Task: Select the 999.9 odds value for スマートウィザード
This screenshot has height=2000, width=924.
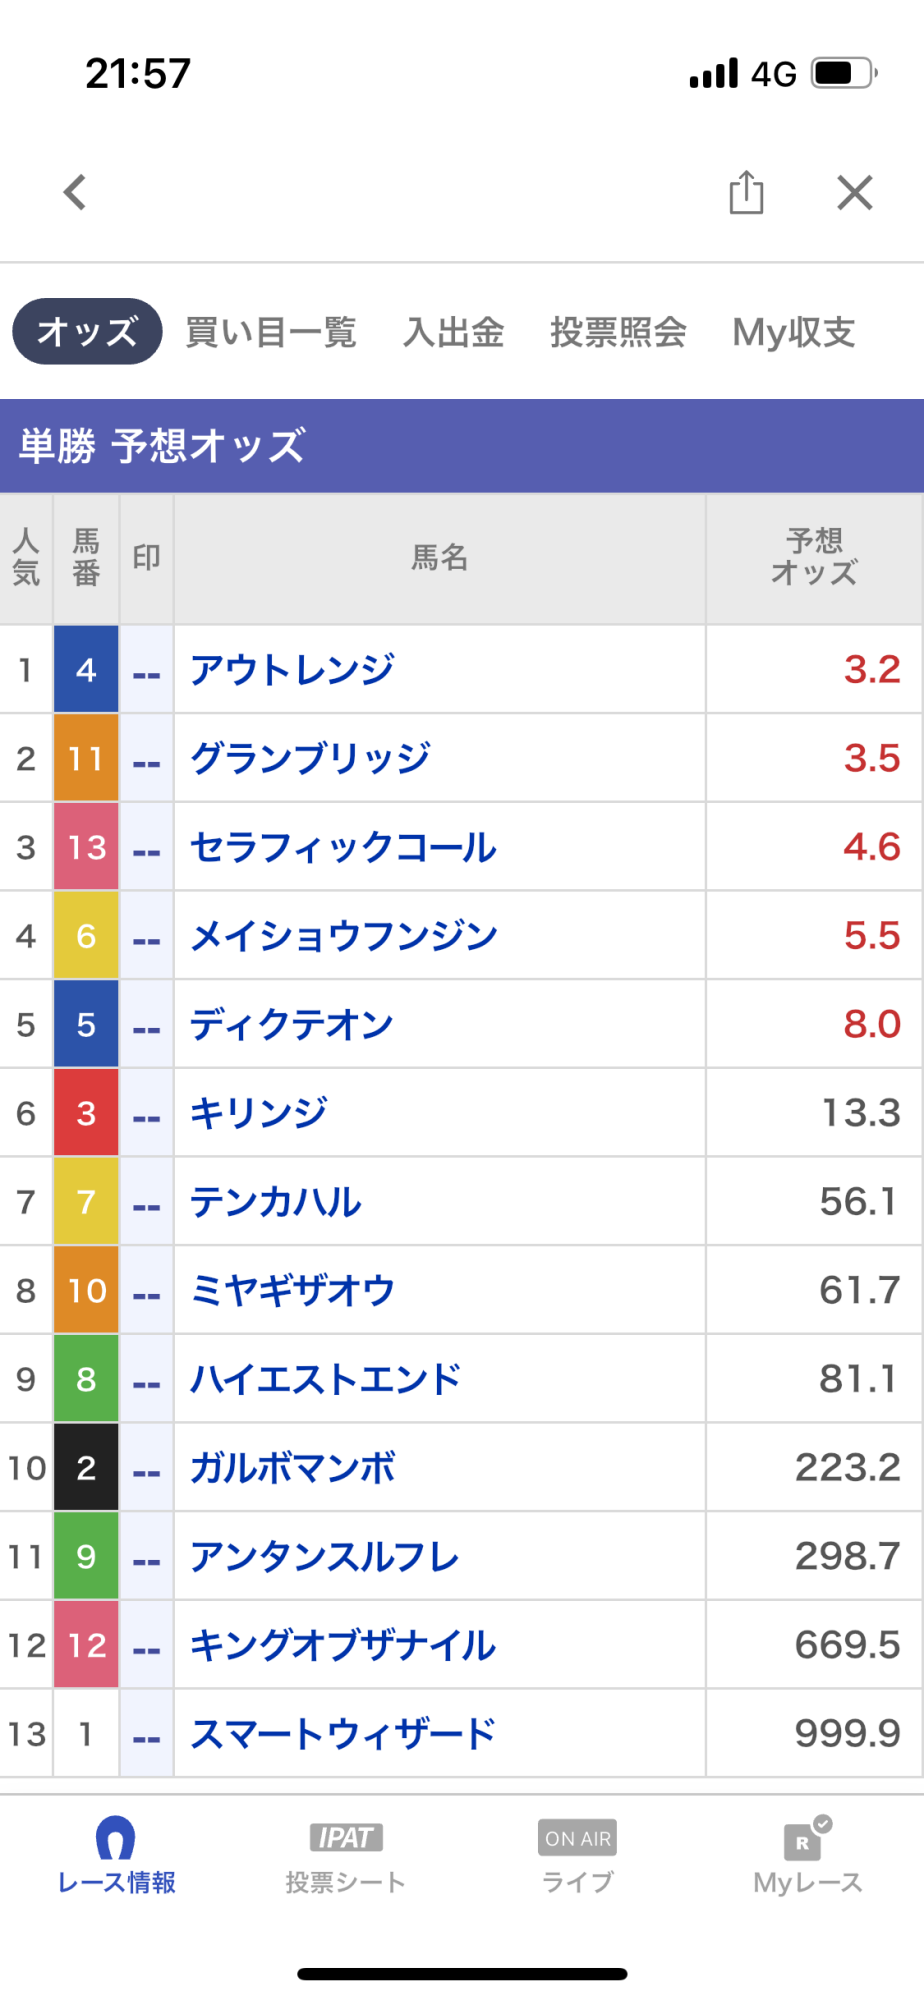Action: click(847, 1733)
